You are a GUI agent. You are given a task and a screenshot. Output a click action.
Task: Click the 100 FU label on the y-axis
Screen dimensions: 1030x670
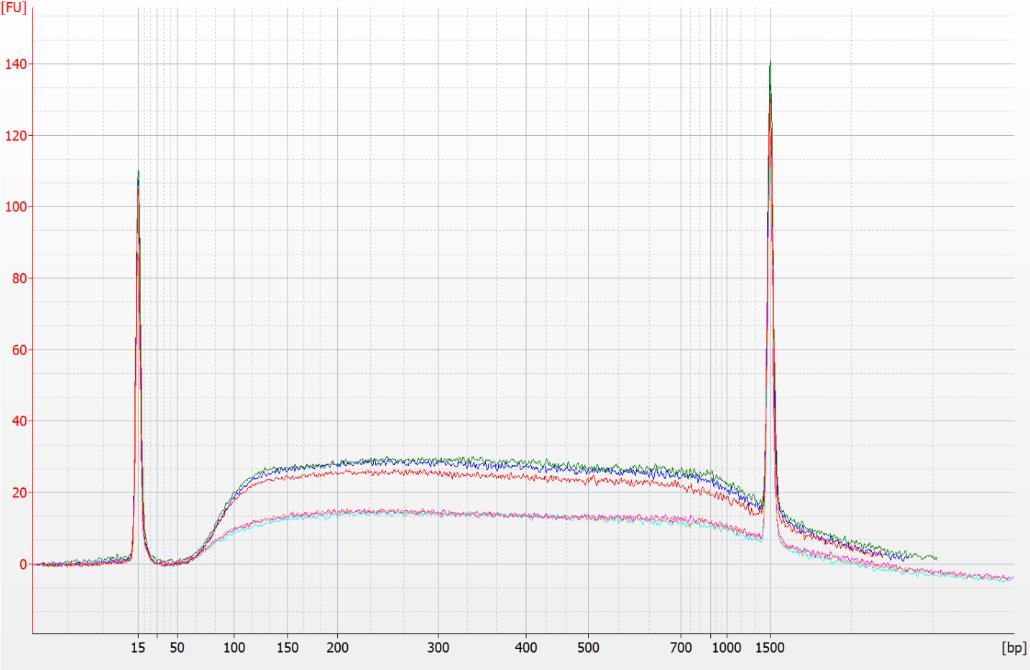16,207
